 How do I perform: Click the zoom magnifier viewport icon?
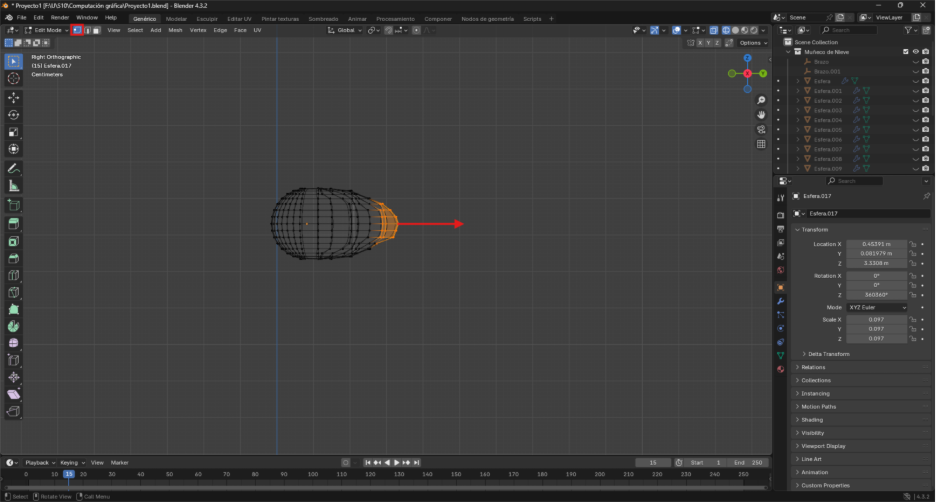[761, 98]
